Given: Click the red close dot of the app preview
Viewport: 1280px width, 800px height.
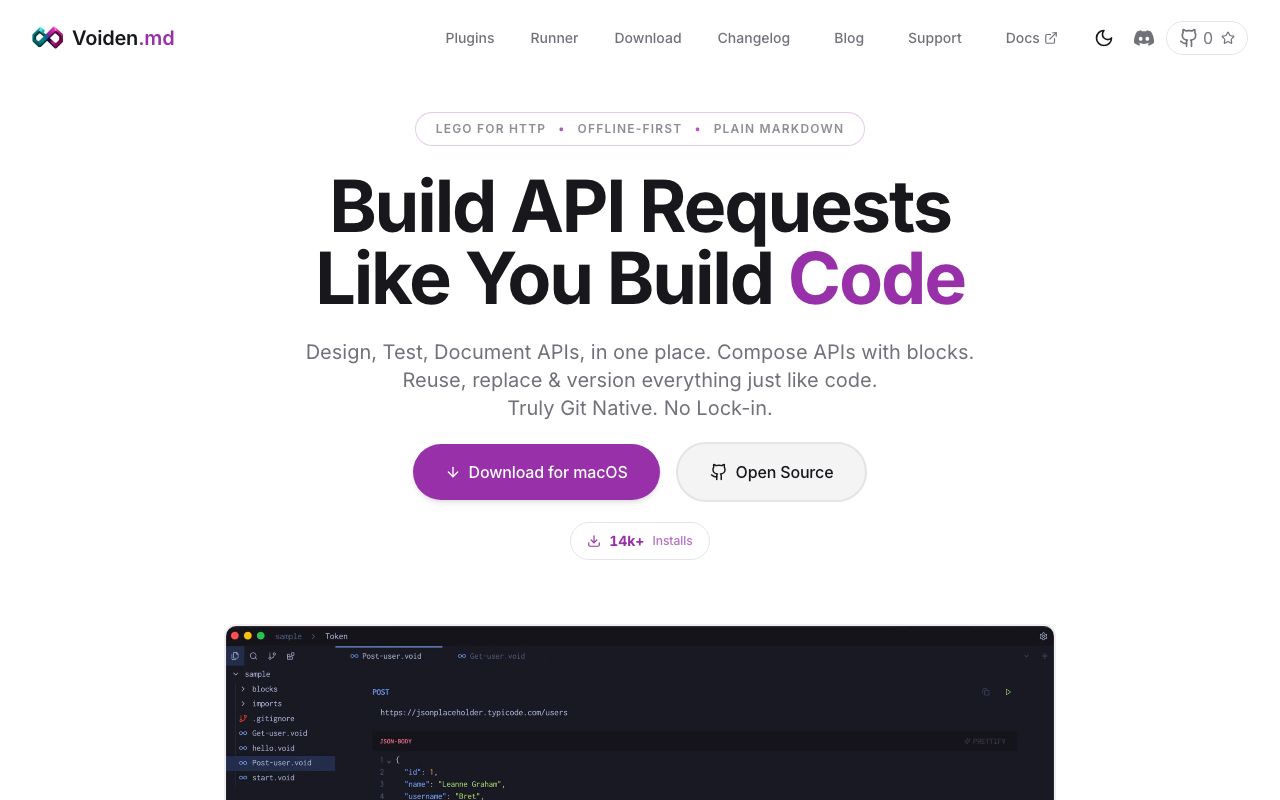Looking at the screenshot, I should (235, 636).
